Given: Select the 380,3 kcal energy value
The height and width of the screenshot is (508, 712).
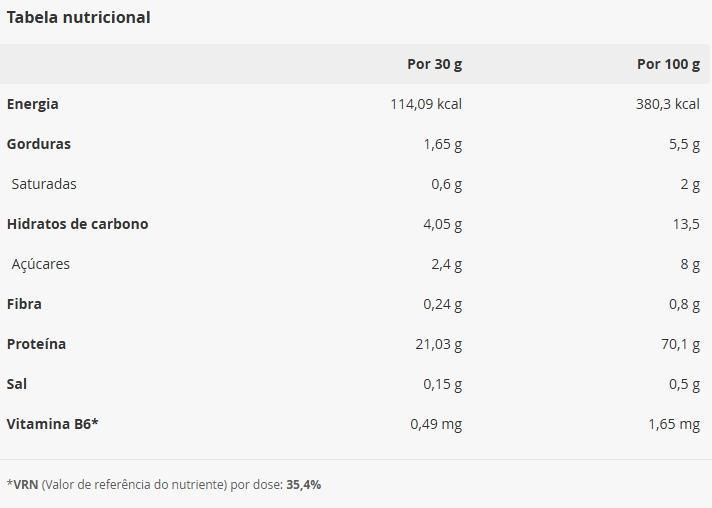Looking at the screenshot, I should tap(666, 104).
